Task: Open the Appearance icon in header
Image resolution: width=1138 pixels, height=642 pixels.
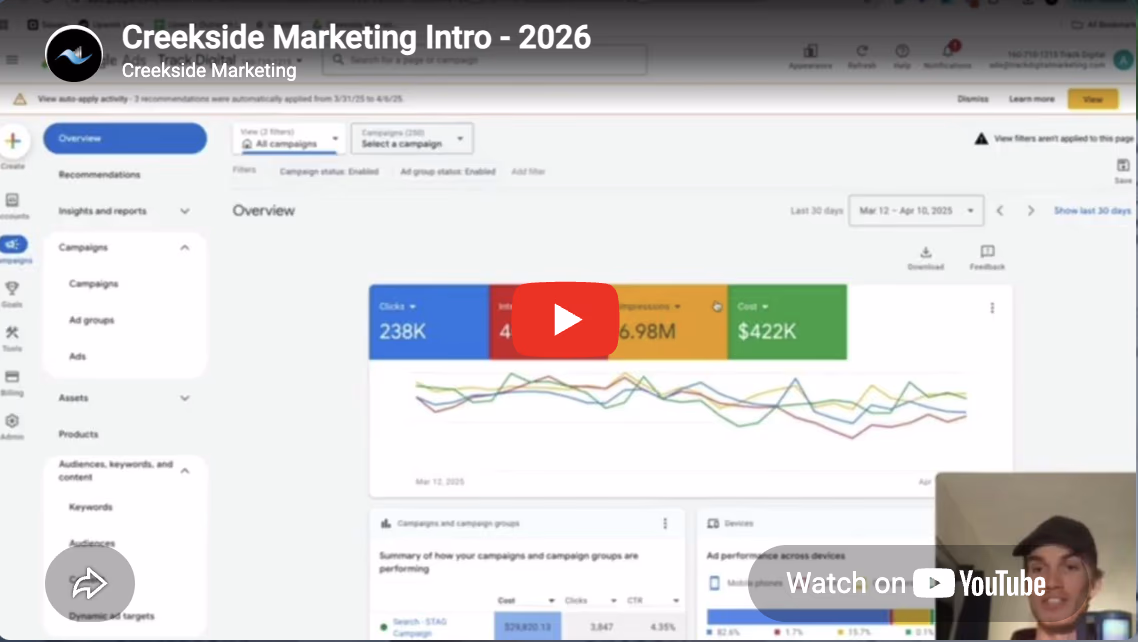Action: pos(811,52)
